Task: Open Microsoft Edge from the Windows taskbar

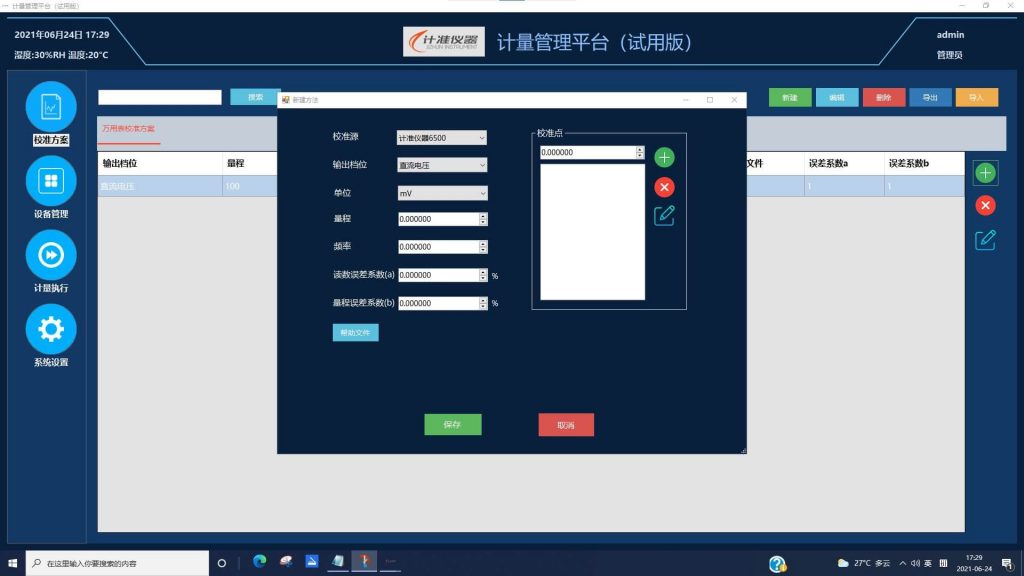Action: [260, 562]
